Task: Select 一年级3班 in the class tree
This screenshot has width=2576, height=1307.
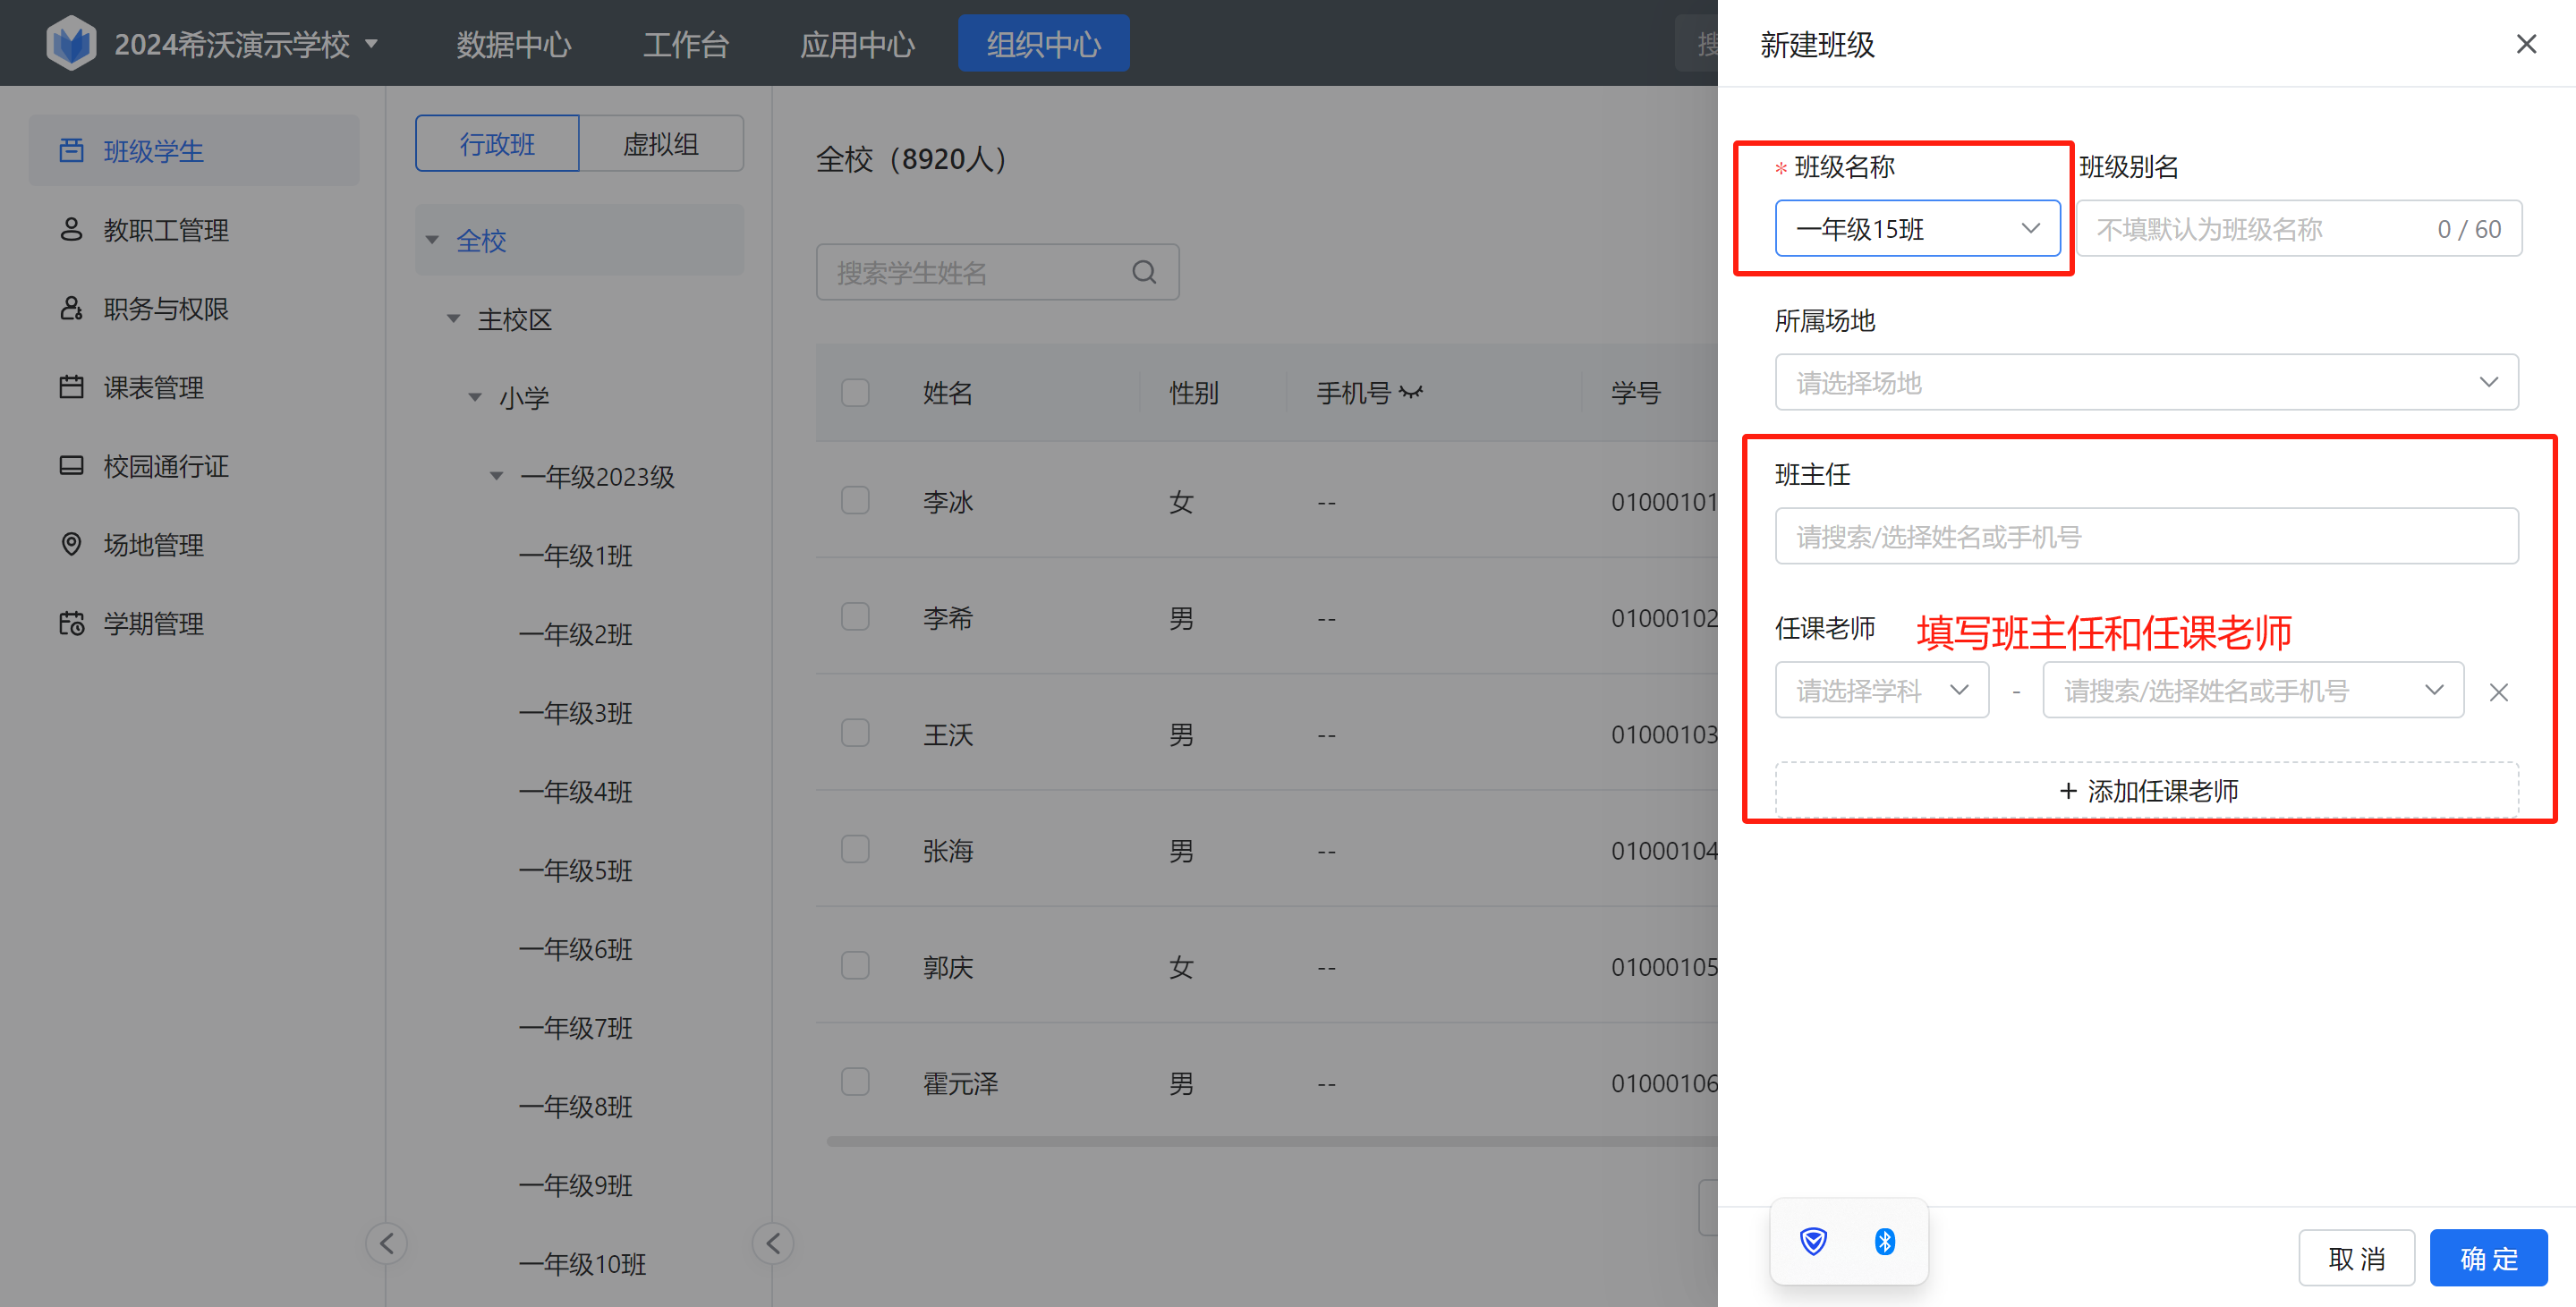Action: click(x=576, y=713)
